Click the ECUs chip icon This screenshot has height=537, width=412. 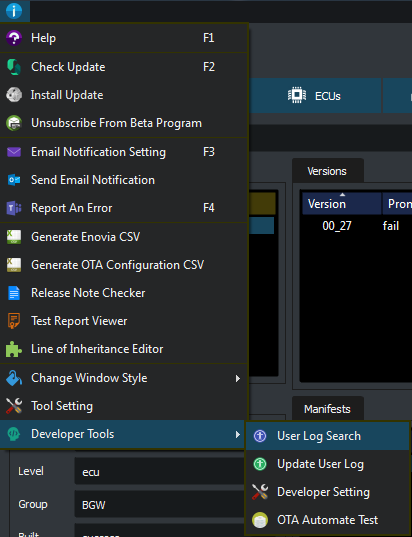pyautogui.click(x=297, y=95)
